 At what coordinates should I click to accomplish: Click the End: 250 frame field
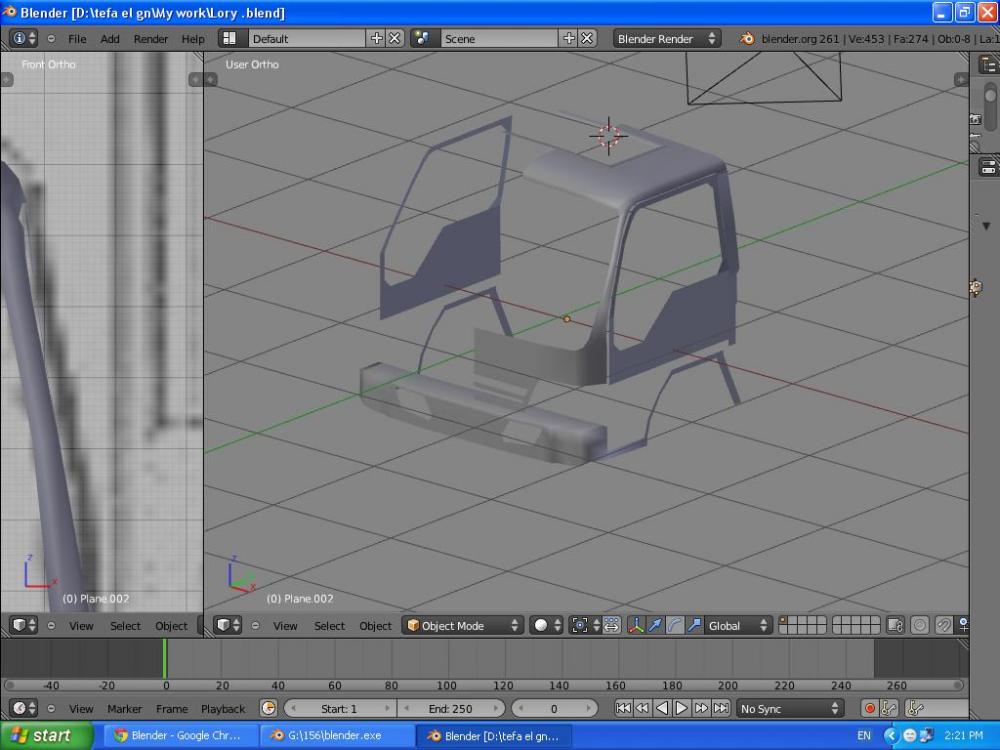click(x=450, y=708)
